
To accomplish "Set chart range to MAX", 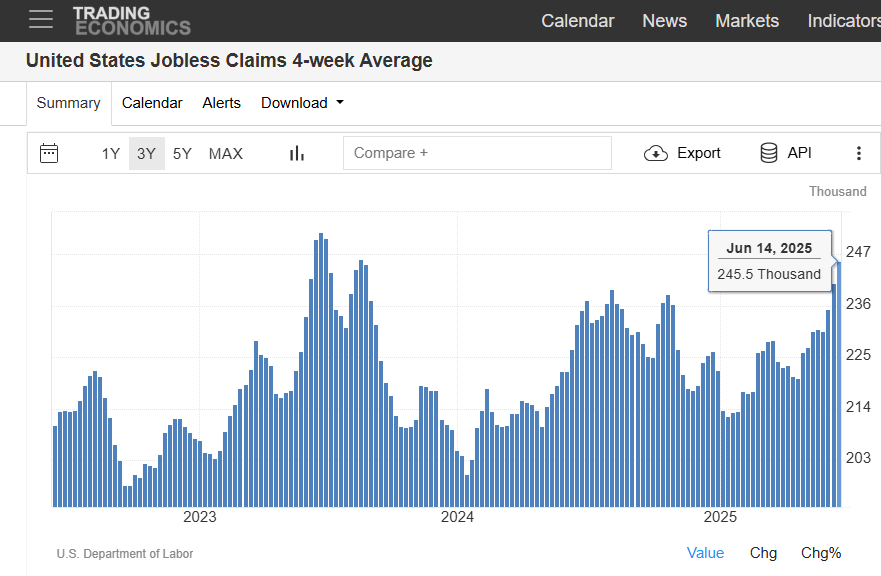I will 226,153.
